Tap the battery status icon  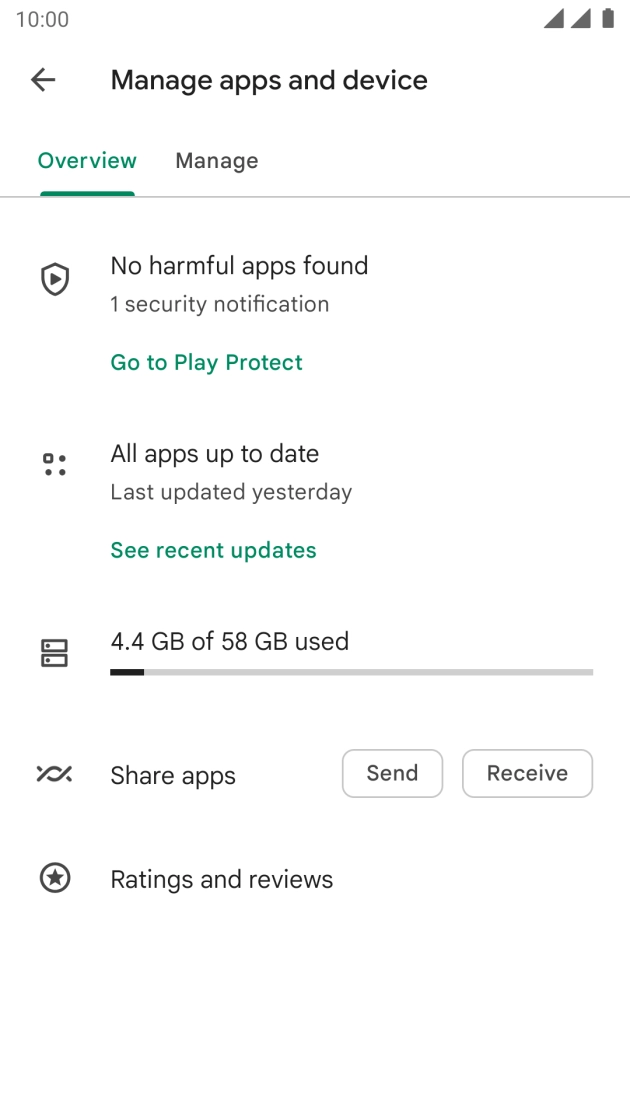608,19
